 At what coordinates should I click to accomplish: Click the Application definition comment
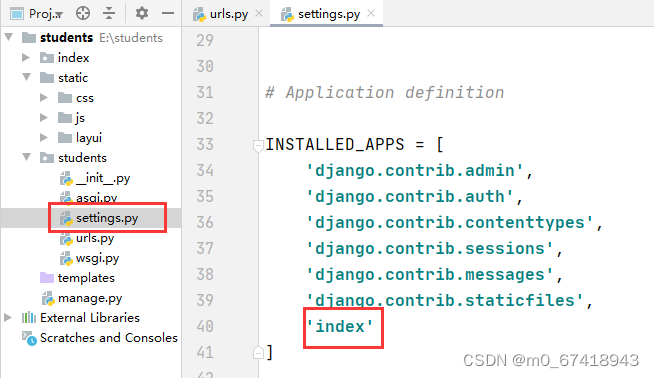pyautogui.click(x=385, y=93)
